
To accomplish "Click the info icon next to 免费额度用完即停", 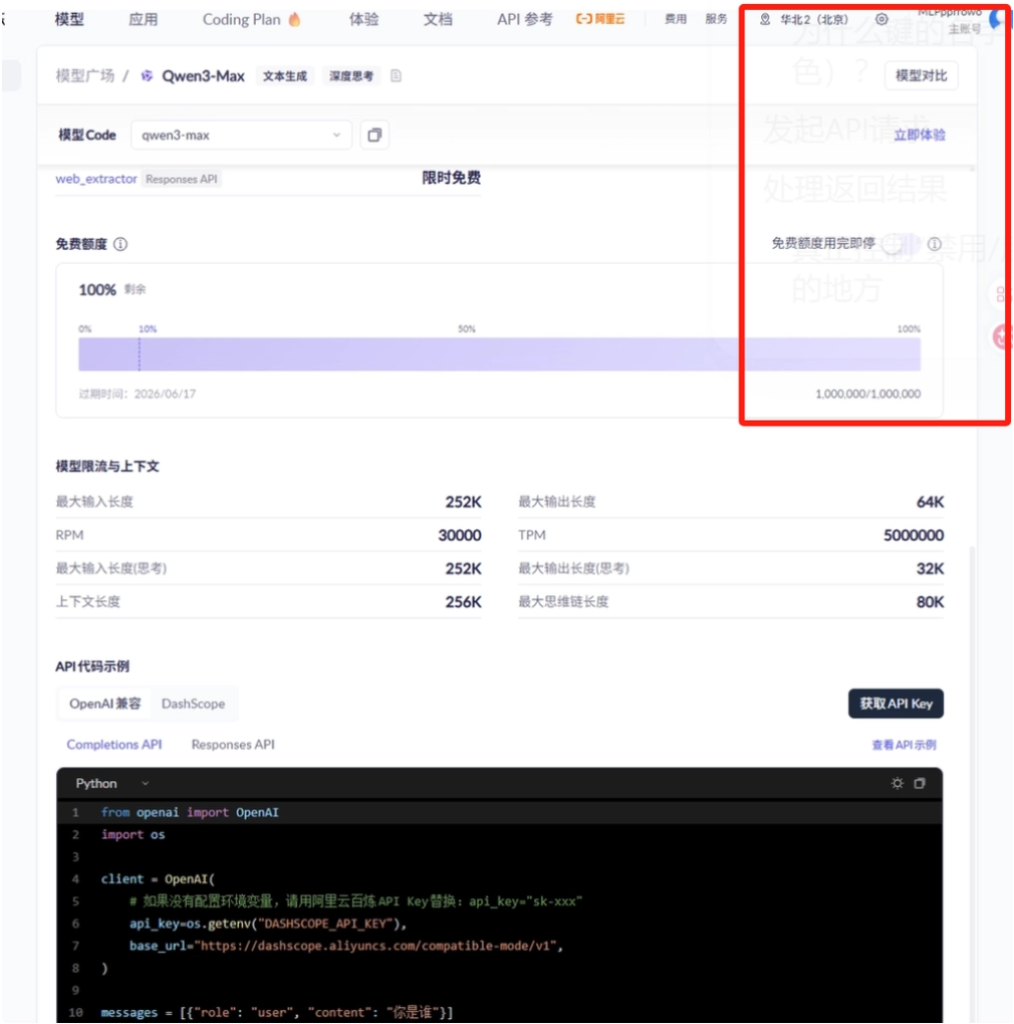I will coord(934,244).
